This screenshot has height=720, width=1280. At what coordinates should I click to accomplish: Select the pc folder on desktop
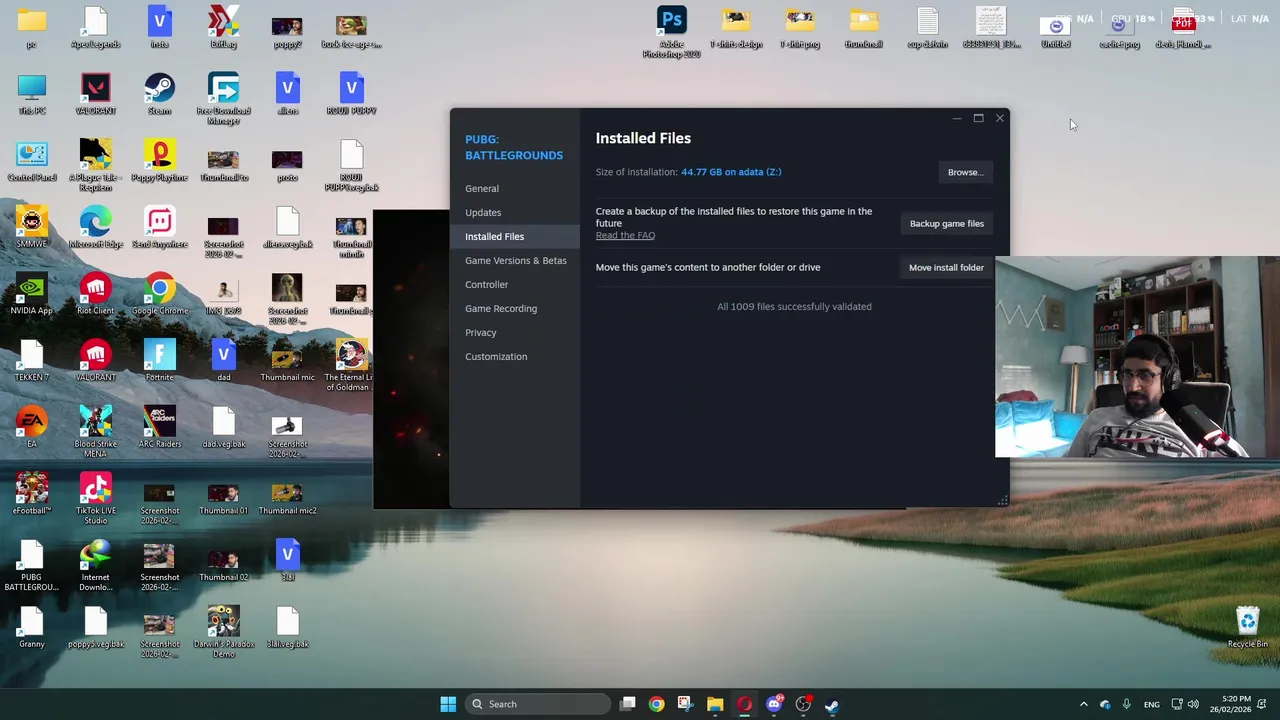31,28
